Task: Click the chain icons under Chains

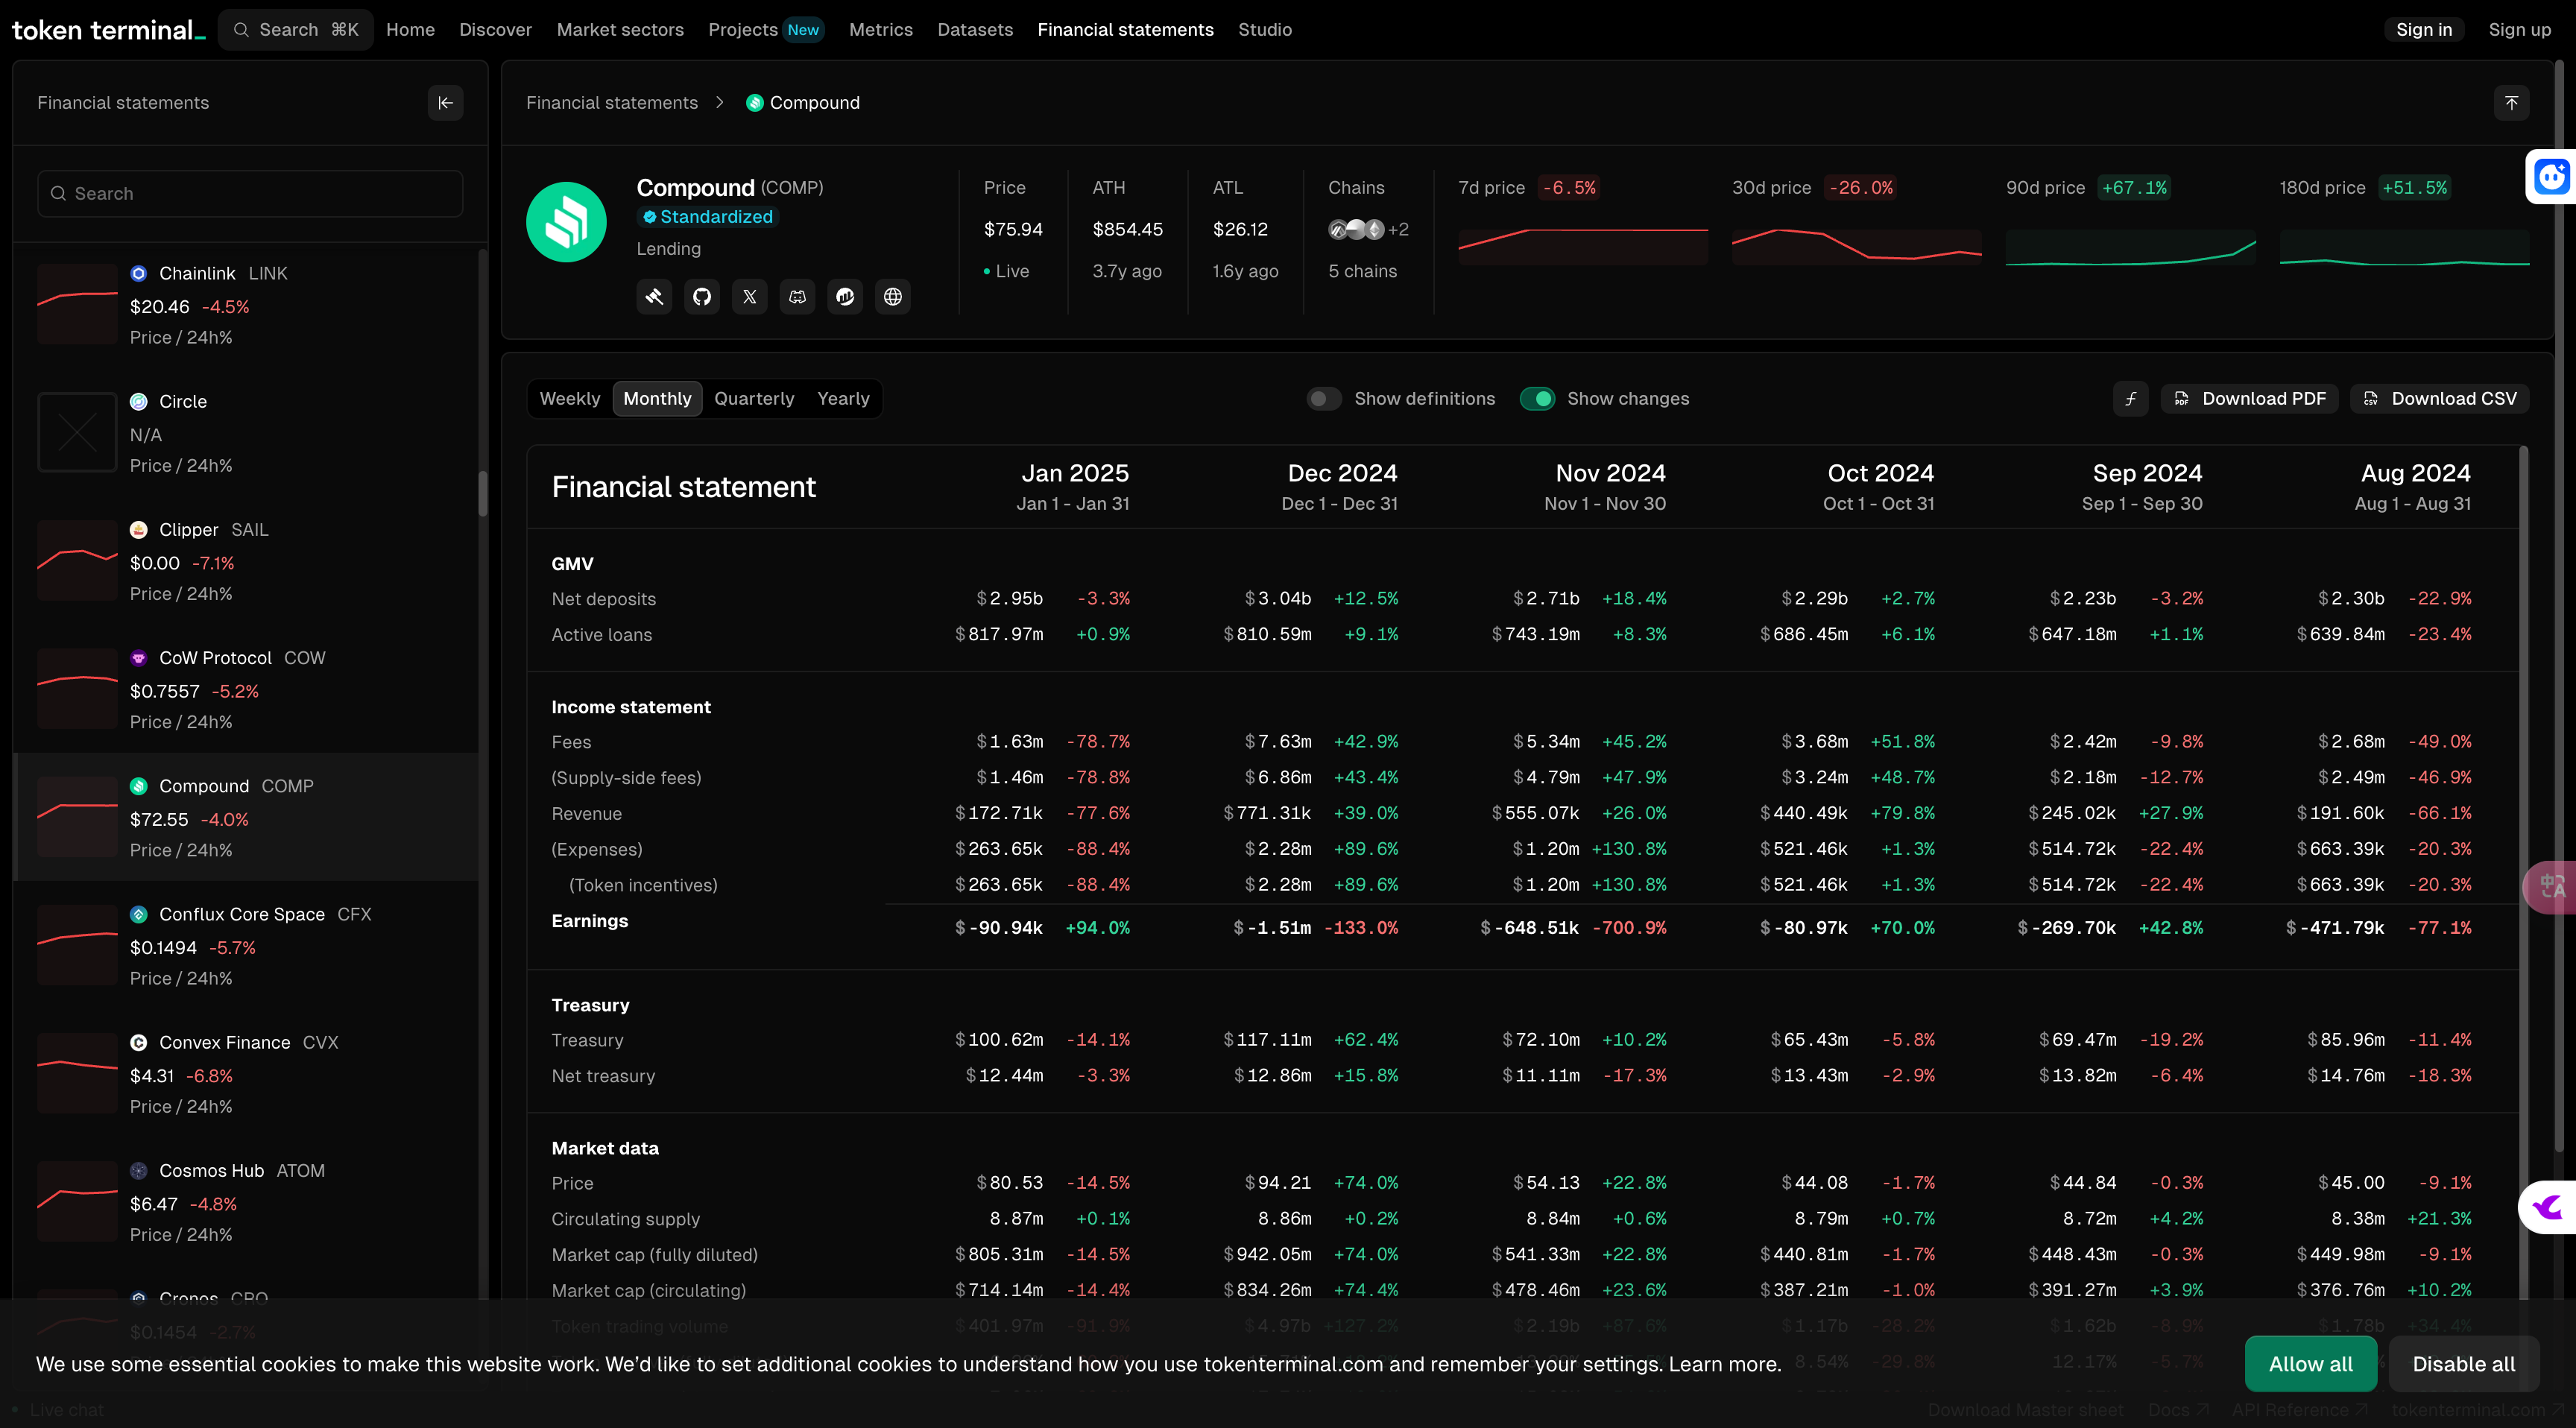Action: click(1357, 229)
